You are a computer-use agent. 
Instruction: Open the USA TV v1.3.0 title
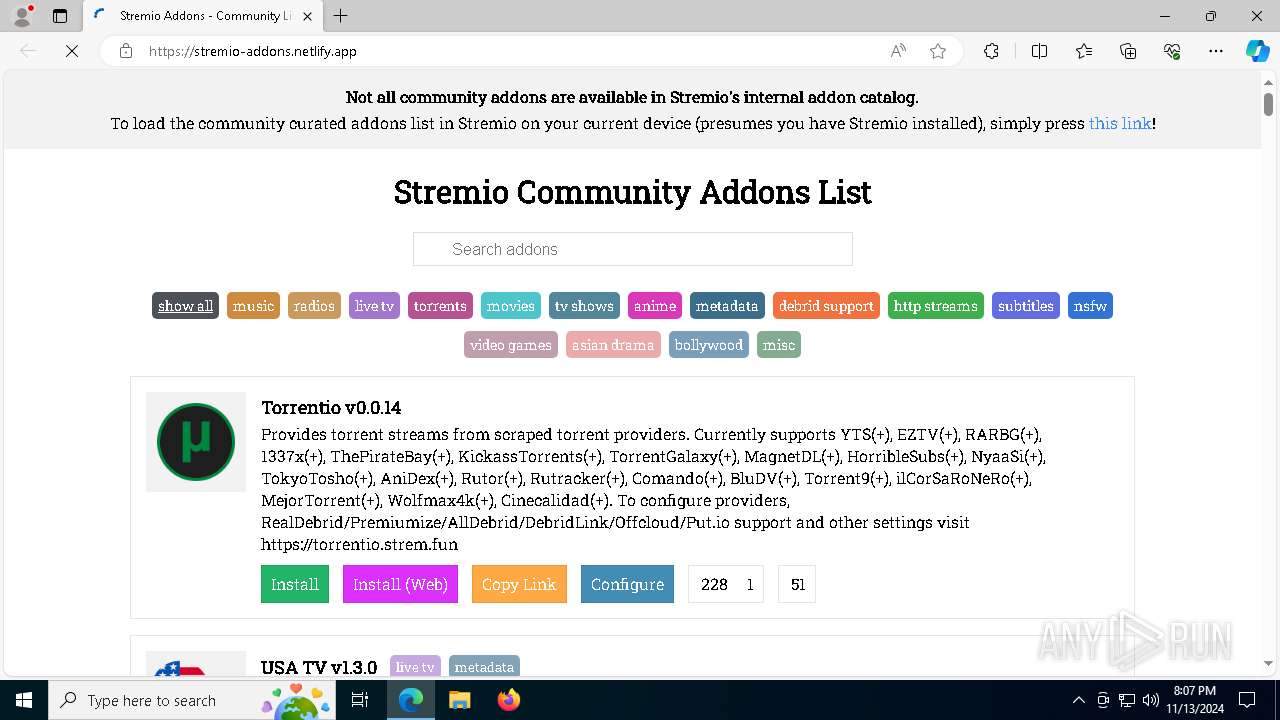(x=319, y=667)
